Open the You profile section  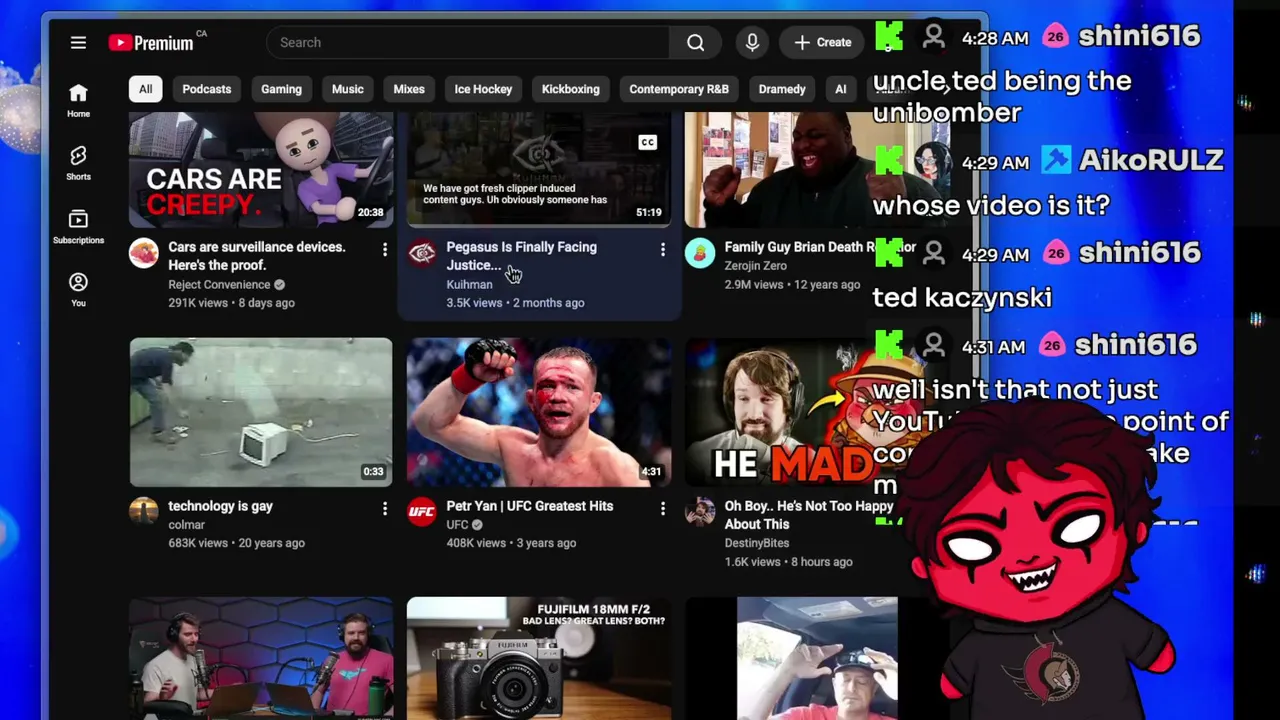point(78,290)
